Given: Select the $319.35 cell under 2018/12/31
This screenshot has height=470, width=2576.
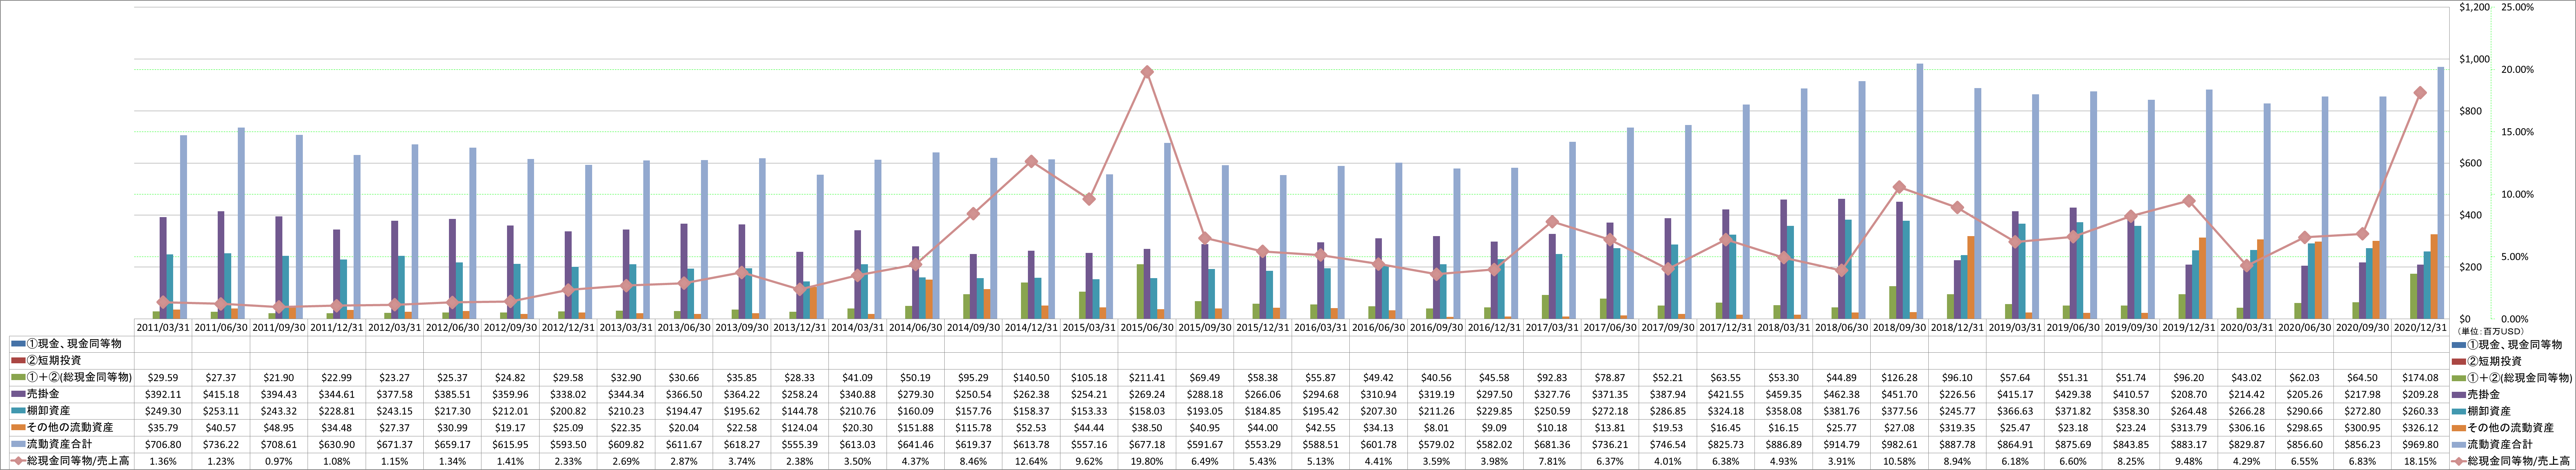Looking at the screenshot, I should 1957,428.
